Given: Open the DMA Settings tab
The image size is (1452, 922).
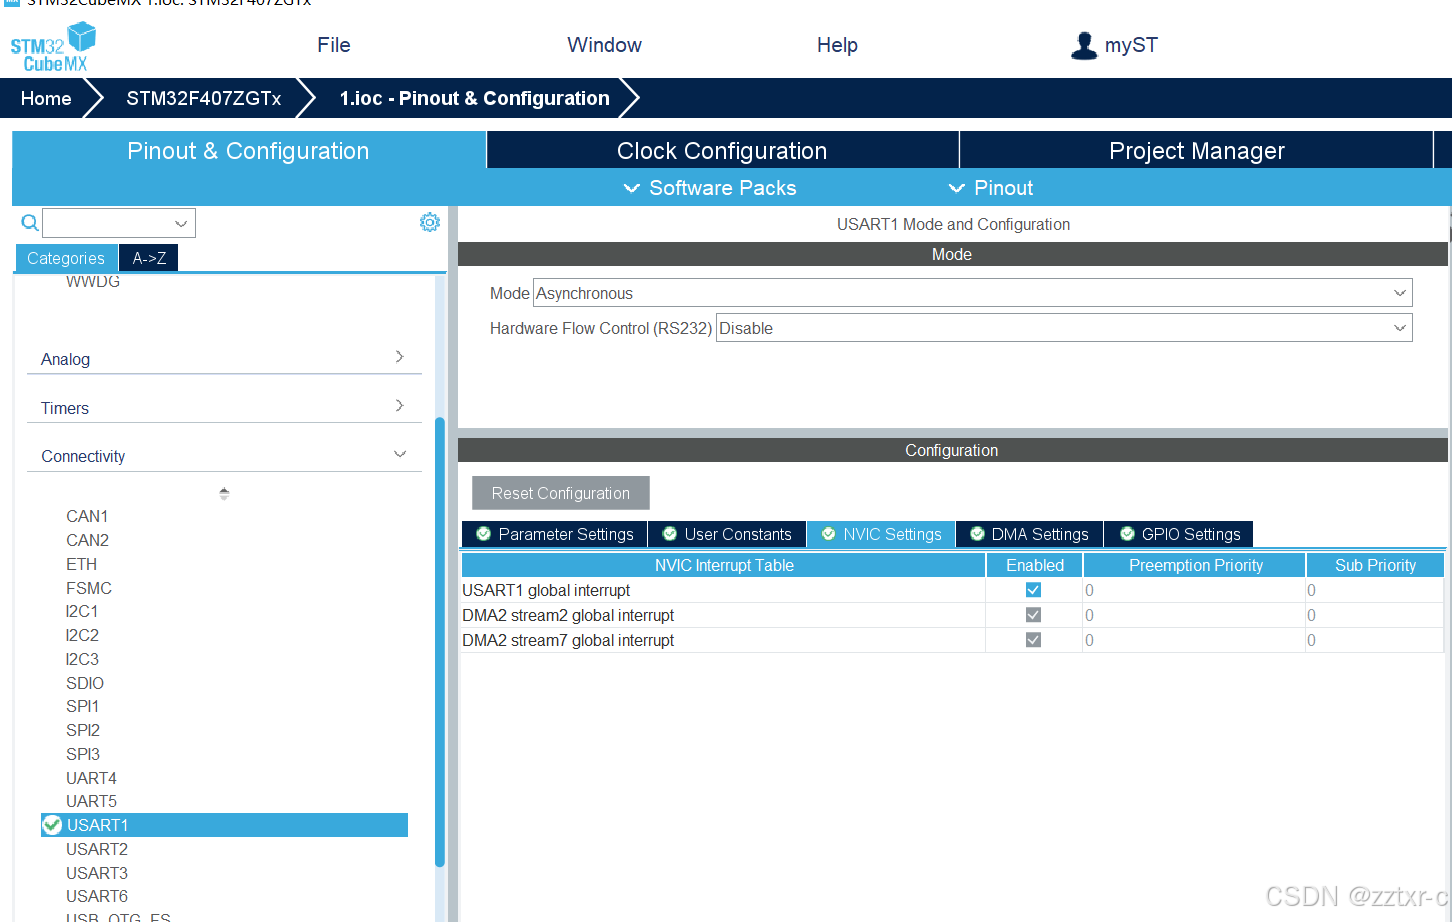Looking at the screenshot, I should tap(1030, 534).
